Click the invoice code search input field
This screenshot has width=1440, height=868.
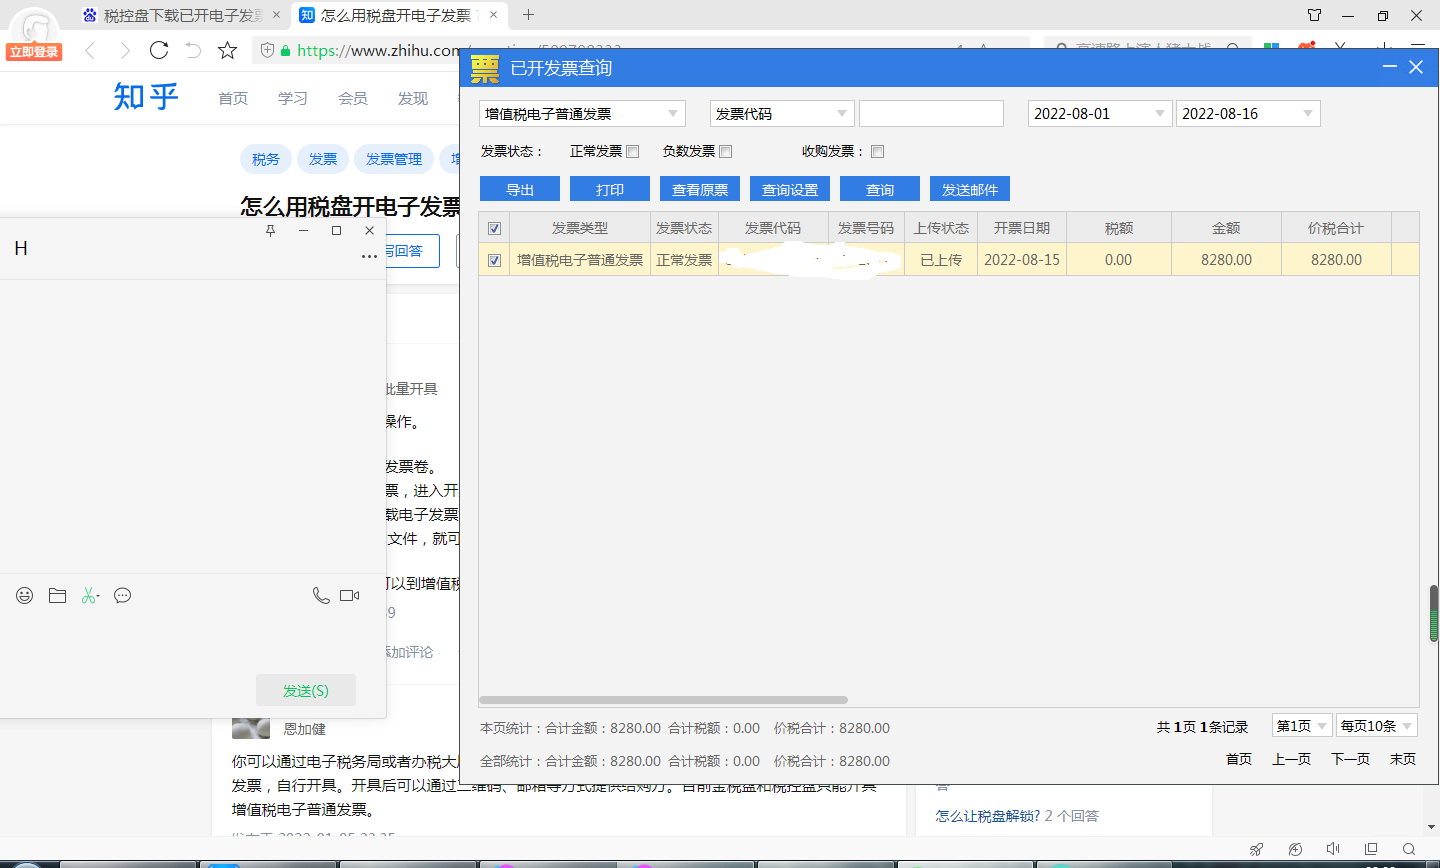click(931, 114)
